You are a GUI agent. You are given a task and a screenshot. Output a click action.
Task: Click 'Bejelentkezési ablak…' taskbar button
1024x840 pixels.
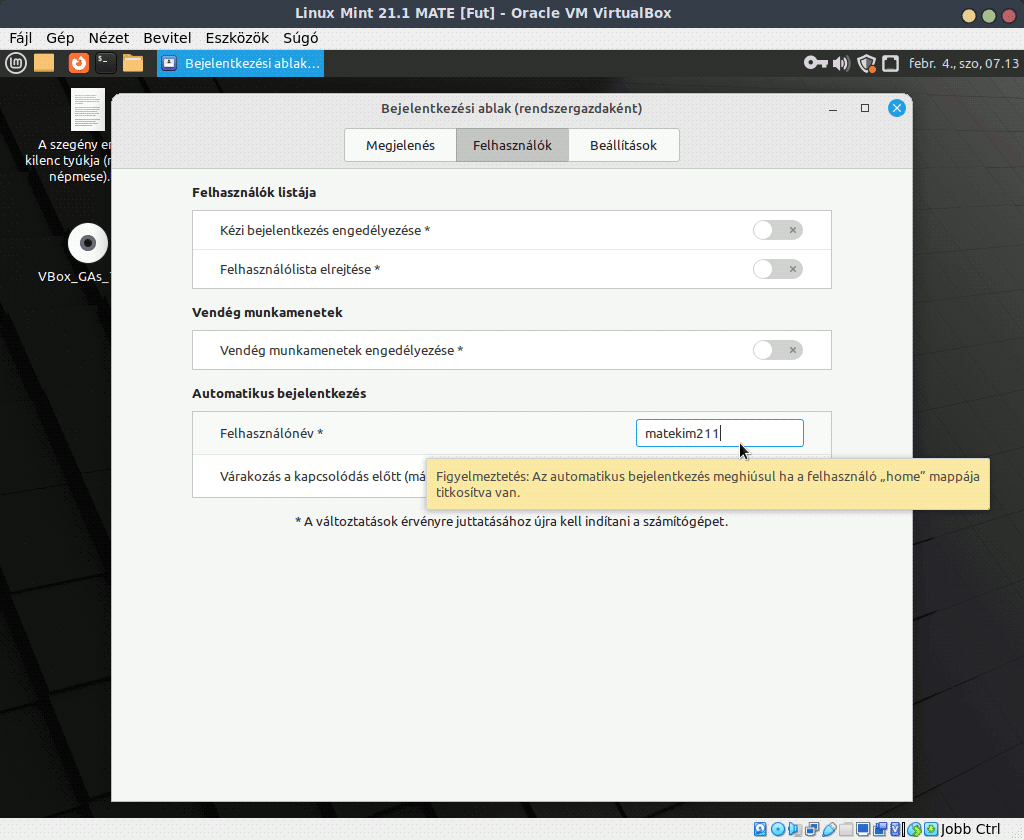[x=240, y=63]
